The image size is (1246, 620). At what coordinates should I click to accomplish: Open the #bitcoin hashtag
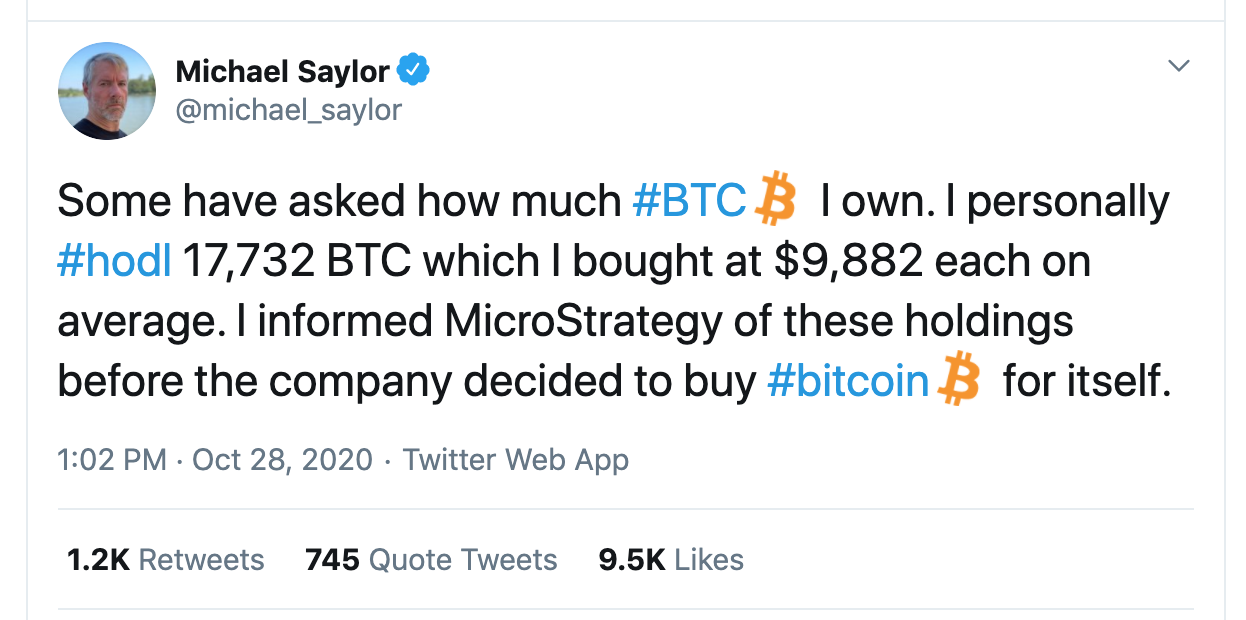[848, 382]
